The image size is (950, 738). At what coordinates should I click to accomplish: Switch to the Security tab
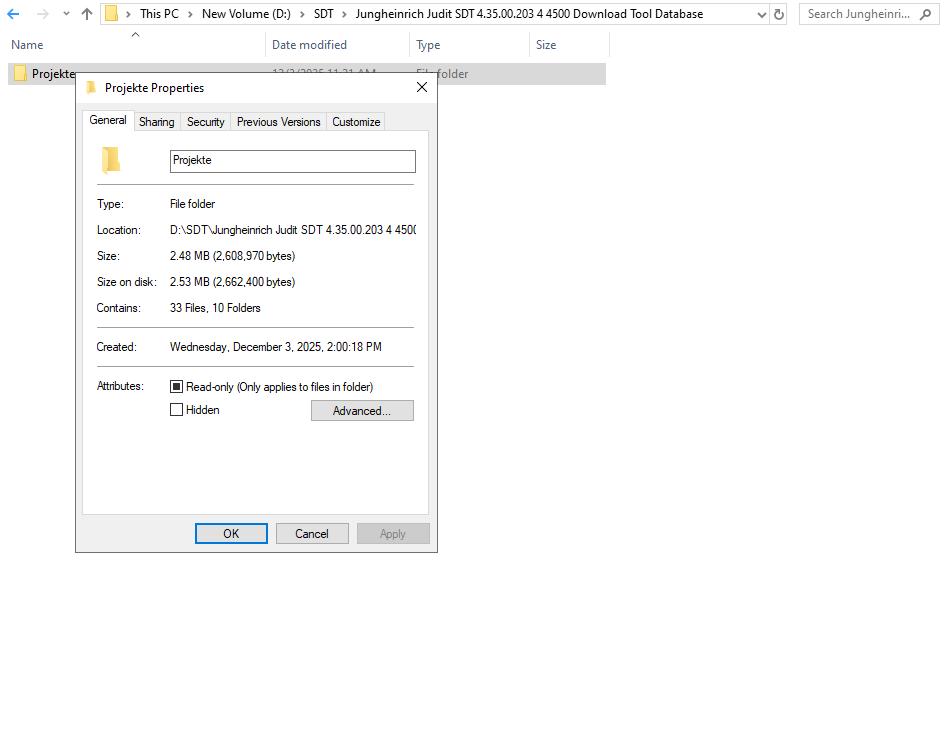[206, 121]
